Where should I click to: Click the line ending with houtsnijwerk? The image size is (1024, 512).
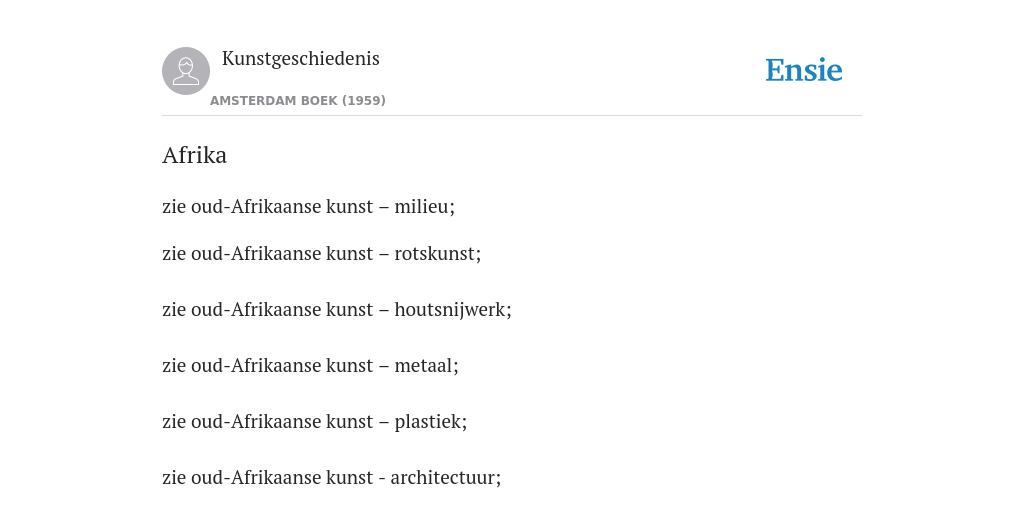click(337, 310)
